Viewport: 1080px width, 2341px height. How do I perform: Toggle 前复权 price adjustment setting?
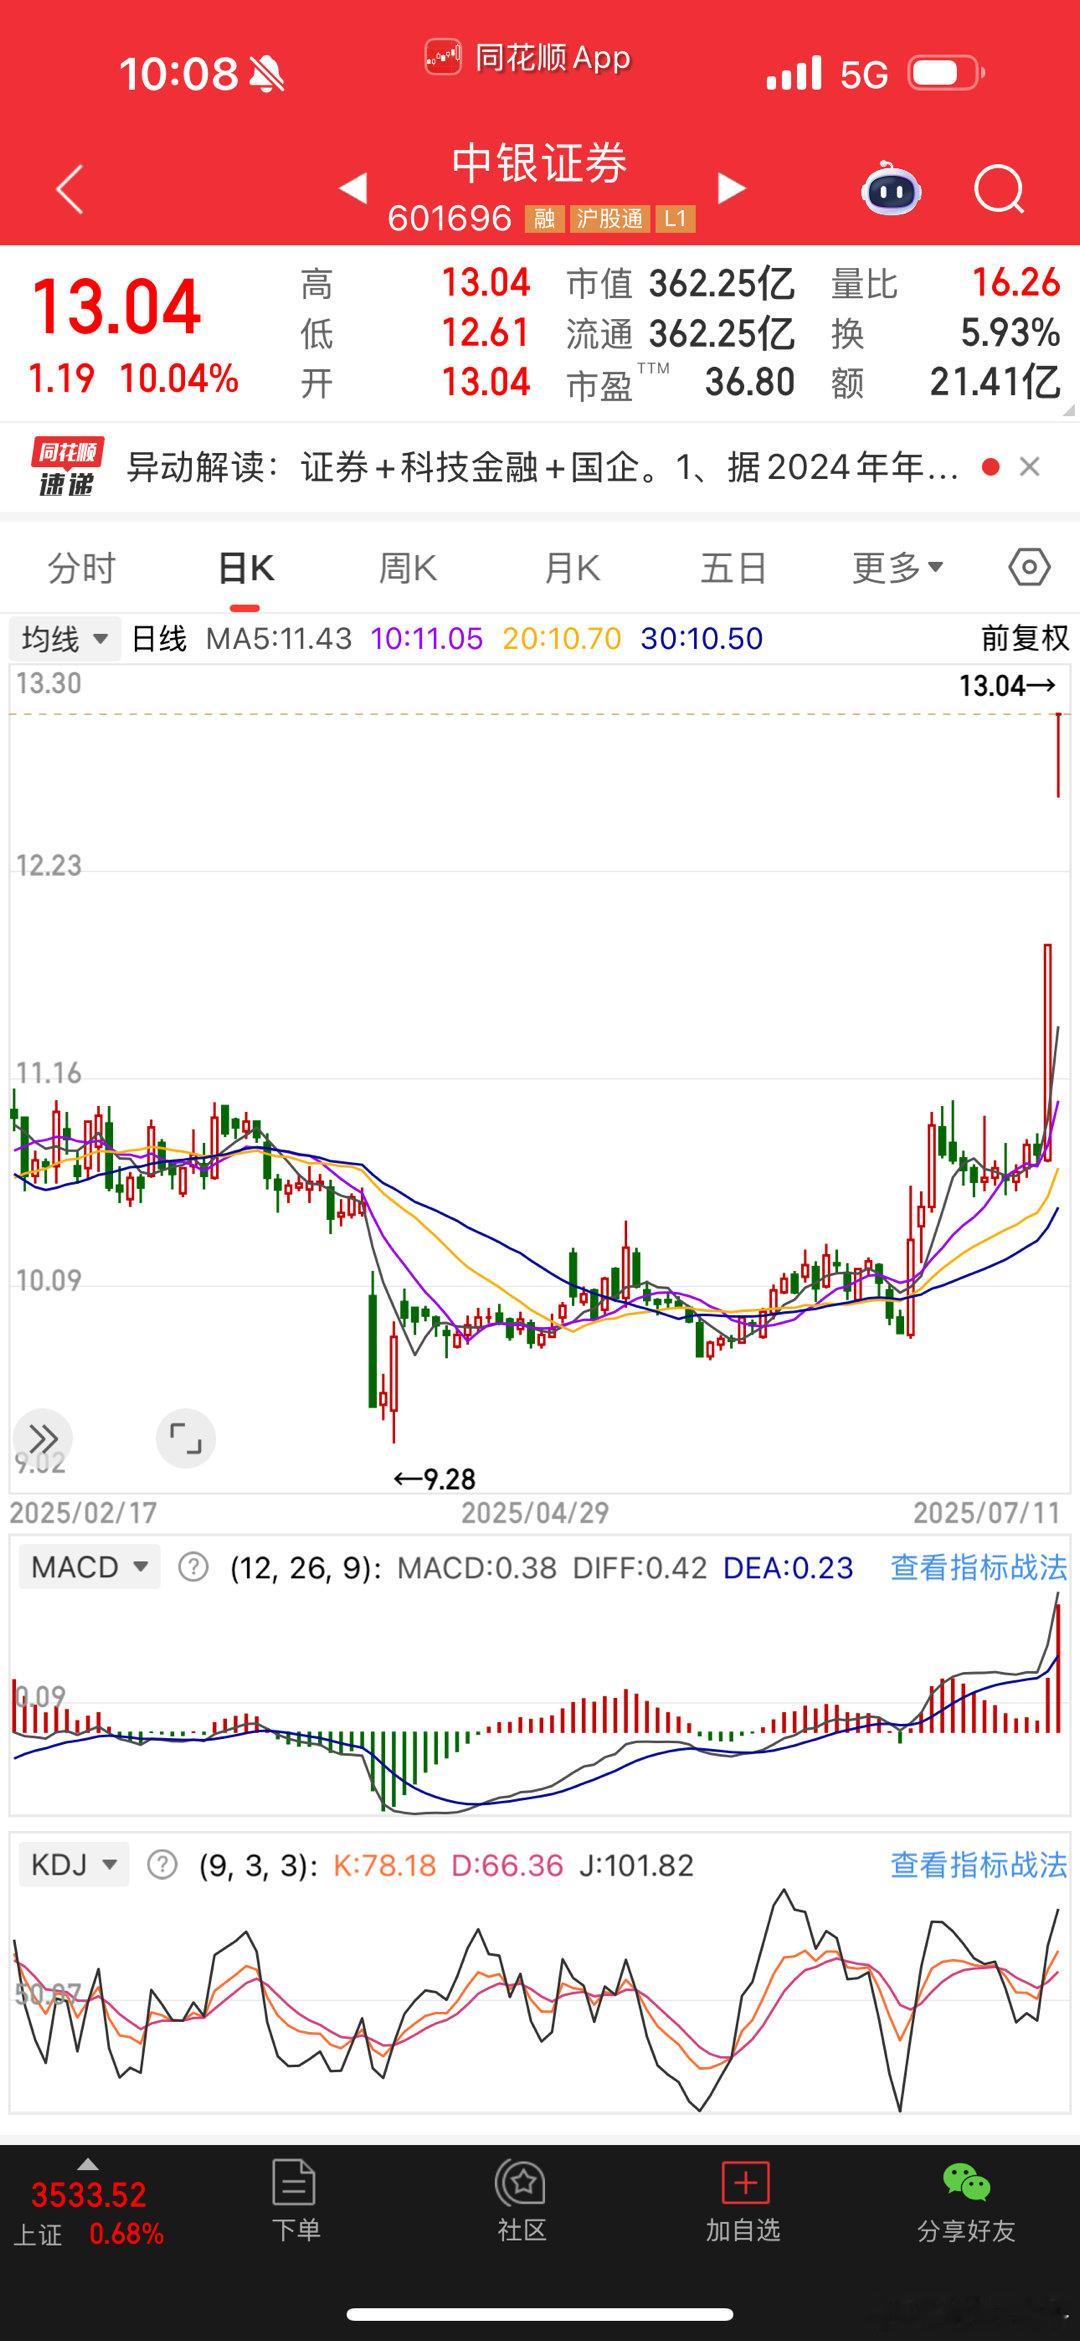pyautogui.click(x=1024, y=638)
